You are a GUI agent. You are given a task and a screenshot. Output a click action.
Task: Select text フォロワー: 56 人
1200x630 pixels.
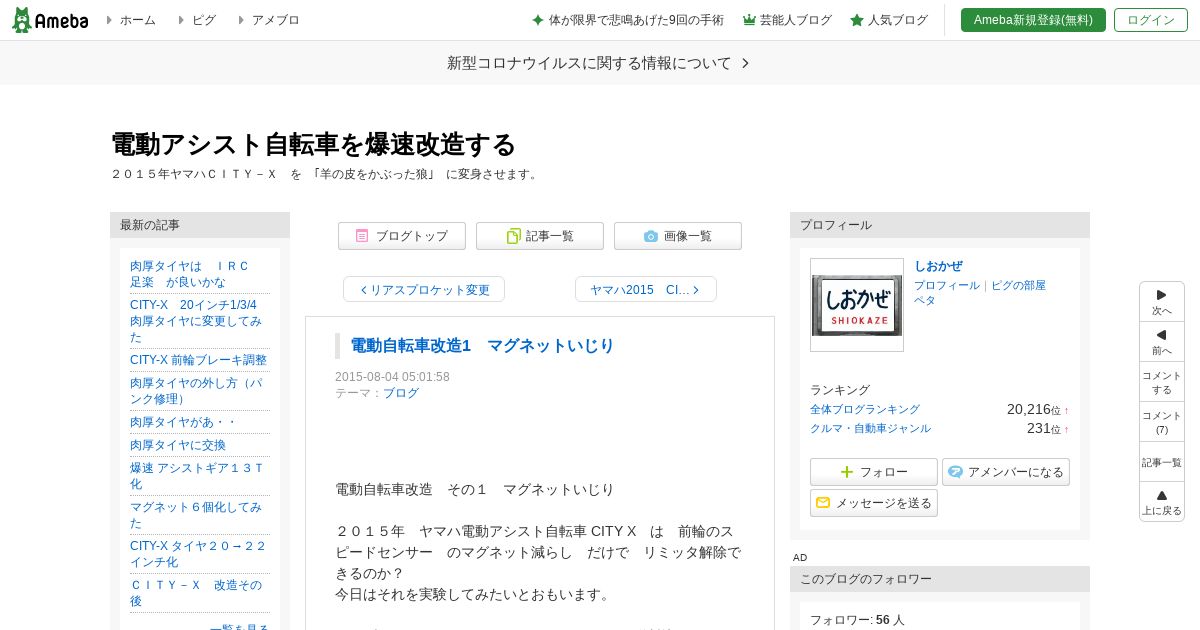[x=857, y=620]
